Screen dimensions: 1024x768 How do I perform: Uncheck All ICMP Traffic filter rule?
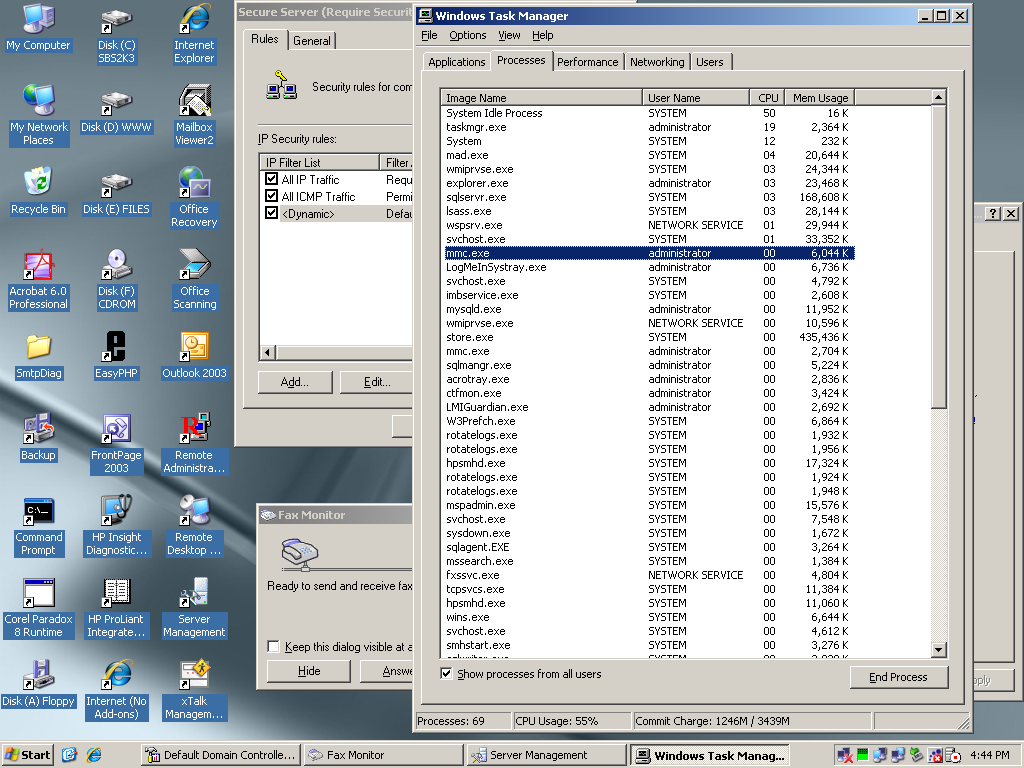pos(272,195)
